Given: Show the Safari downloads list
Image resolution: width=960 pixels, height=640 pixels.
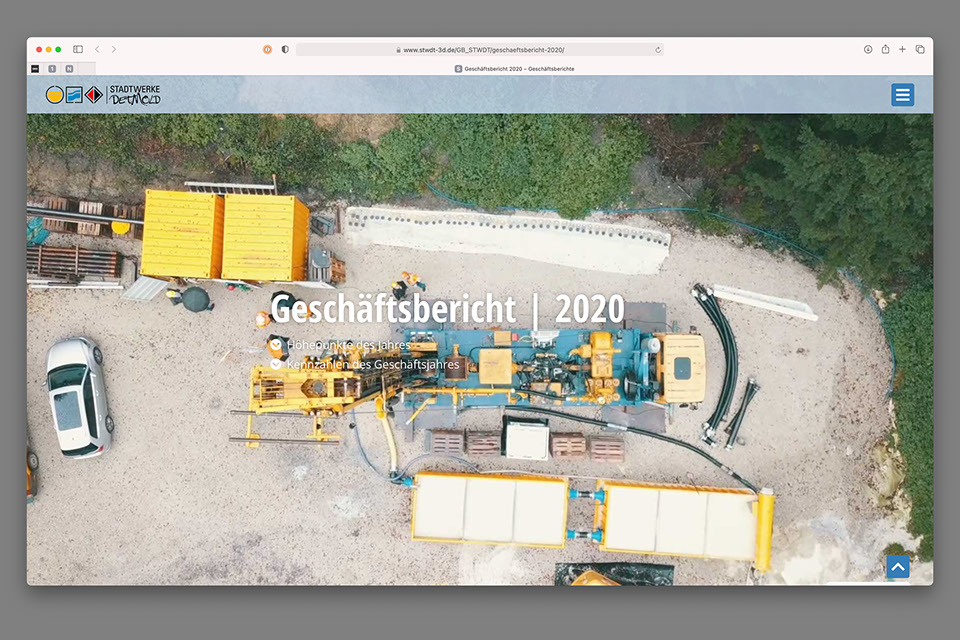Looking at the screenshot, I should [x=868, y=49].
